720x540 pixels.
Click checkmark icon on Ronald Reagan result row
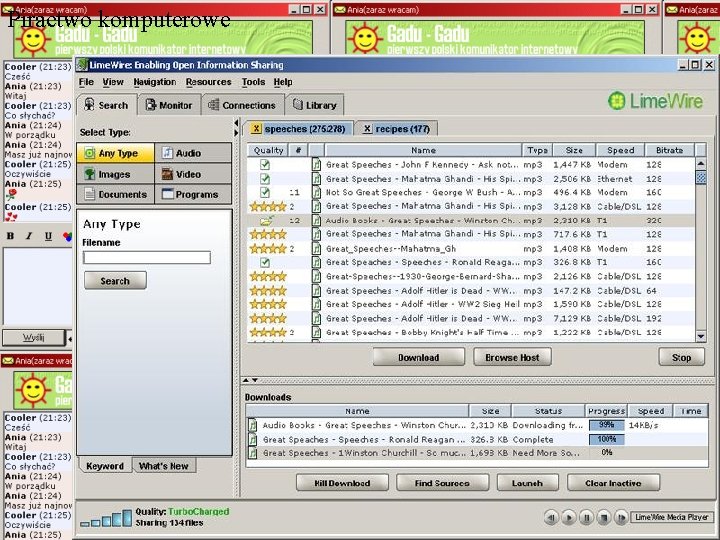tap(265, 262)
